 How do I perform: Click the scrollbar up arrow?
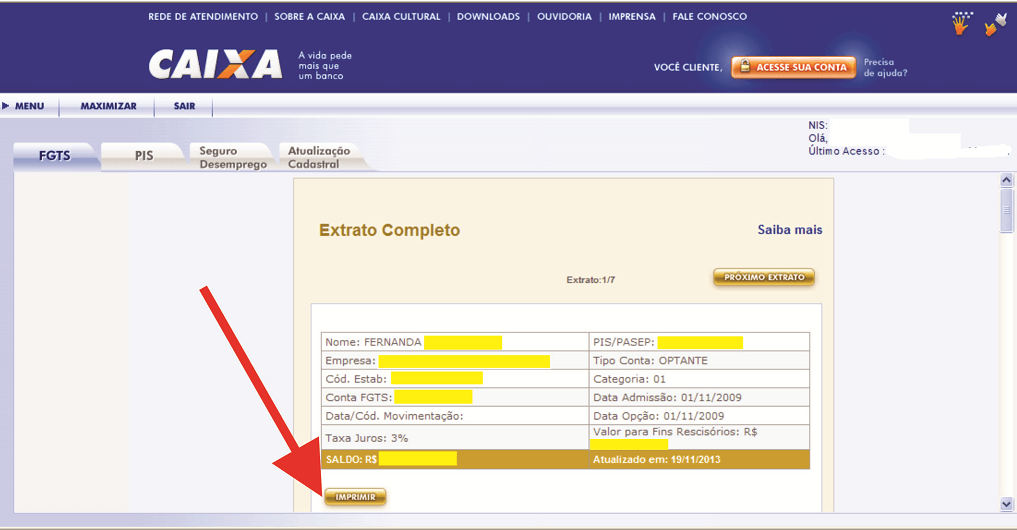pos(1006,180)
